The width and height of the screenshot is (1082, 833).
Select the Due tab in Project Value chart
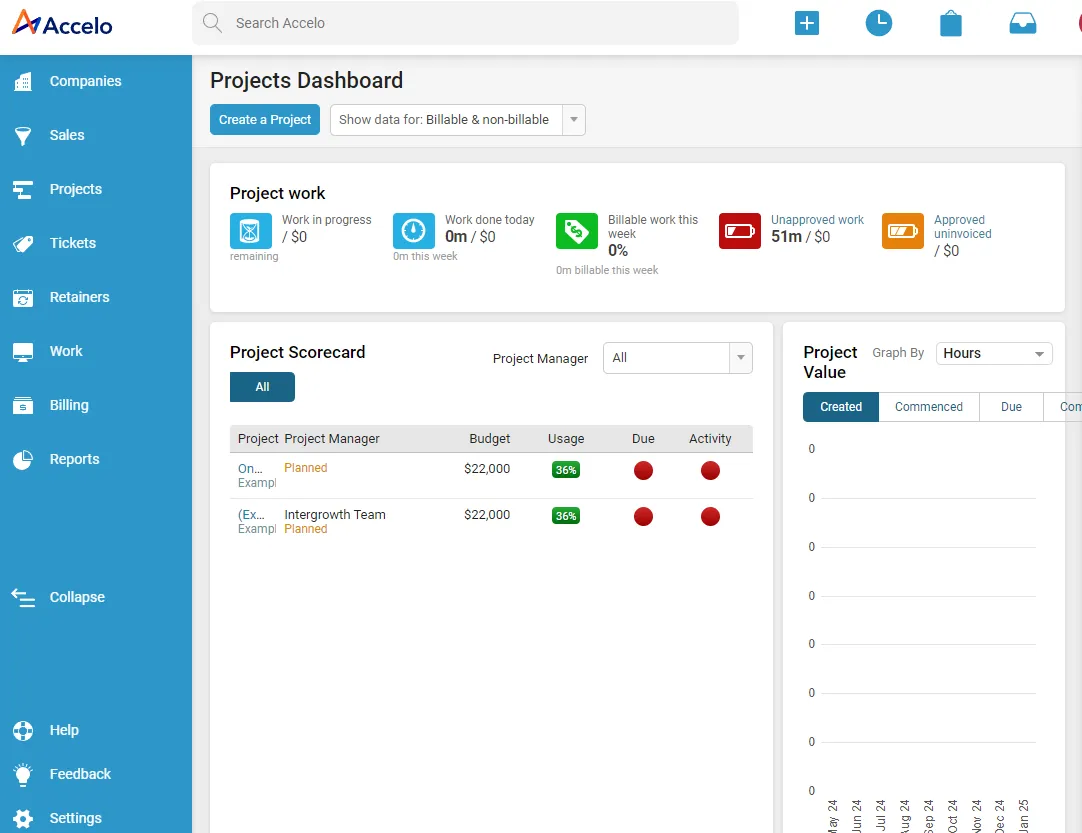click(x=1010, y=407)
